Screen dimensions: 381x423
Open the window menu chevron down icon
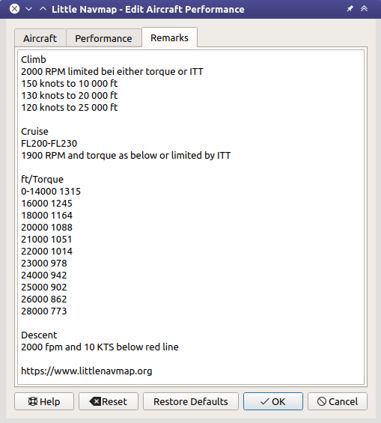[x=29, y=9]
